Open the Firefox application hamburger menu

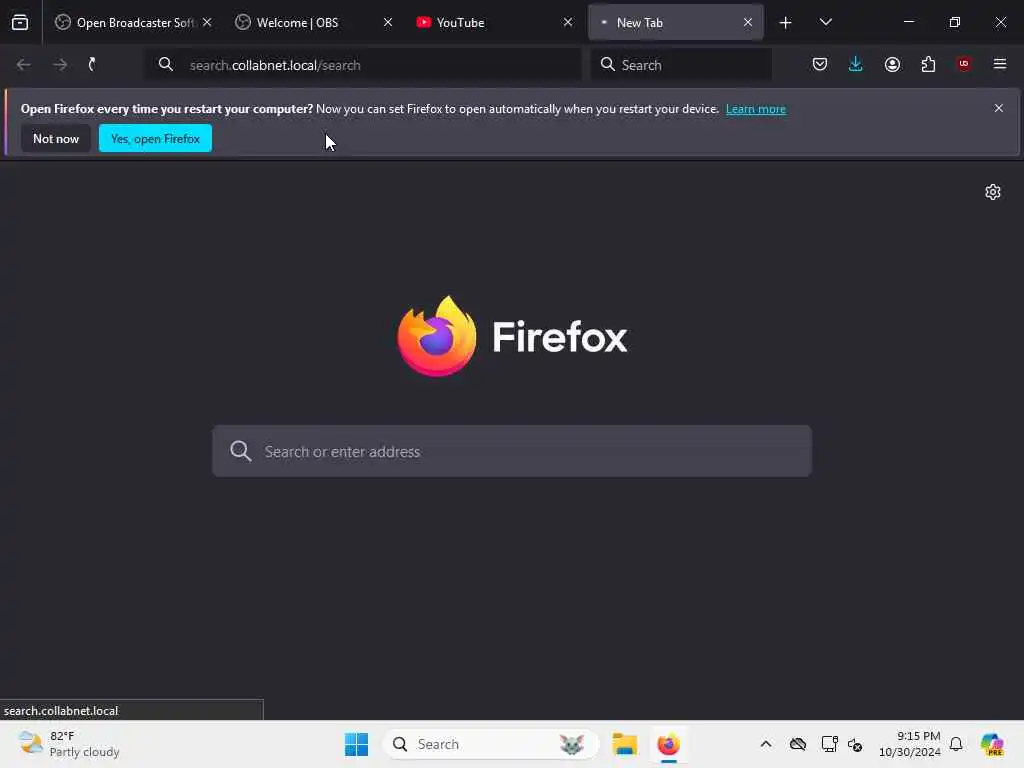click(x=1000, y=64)
